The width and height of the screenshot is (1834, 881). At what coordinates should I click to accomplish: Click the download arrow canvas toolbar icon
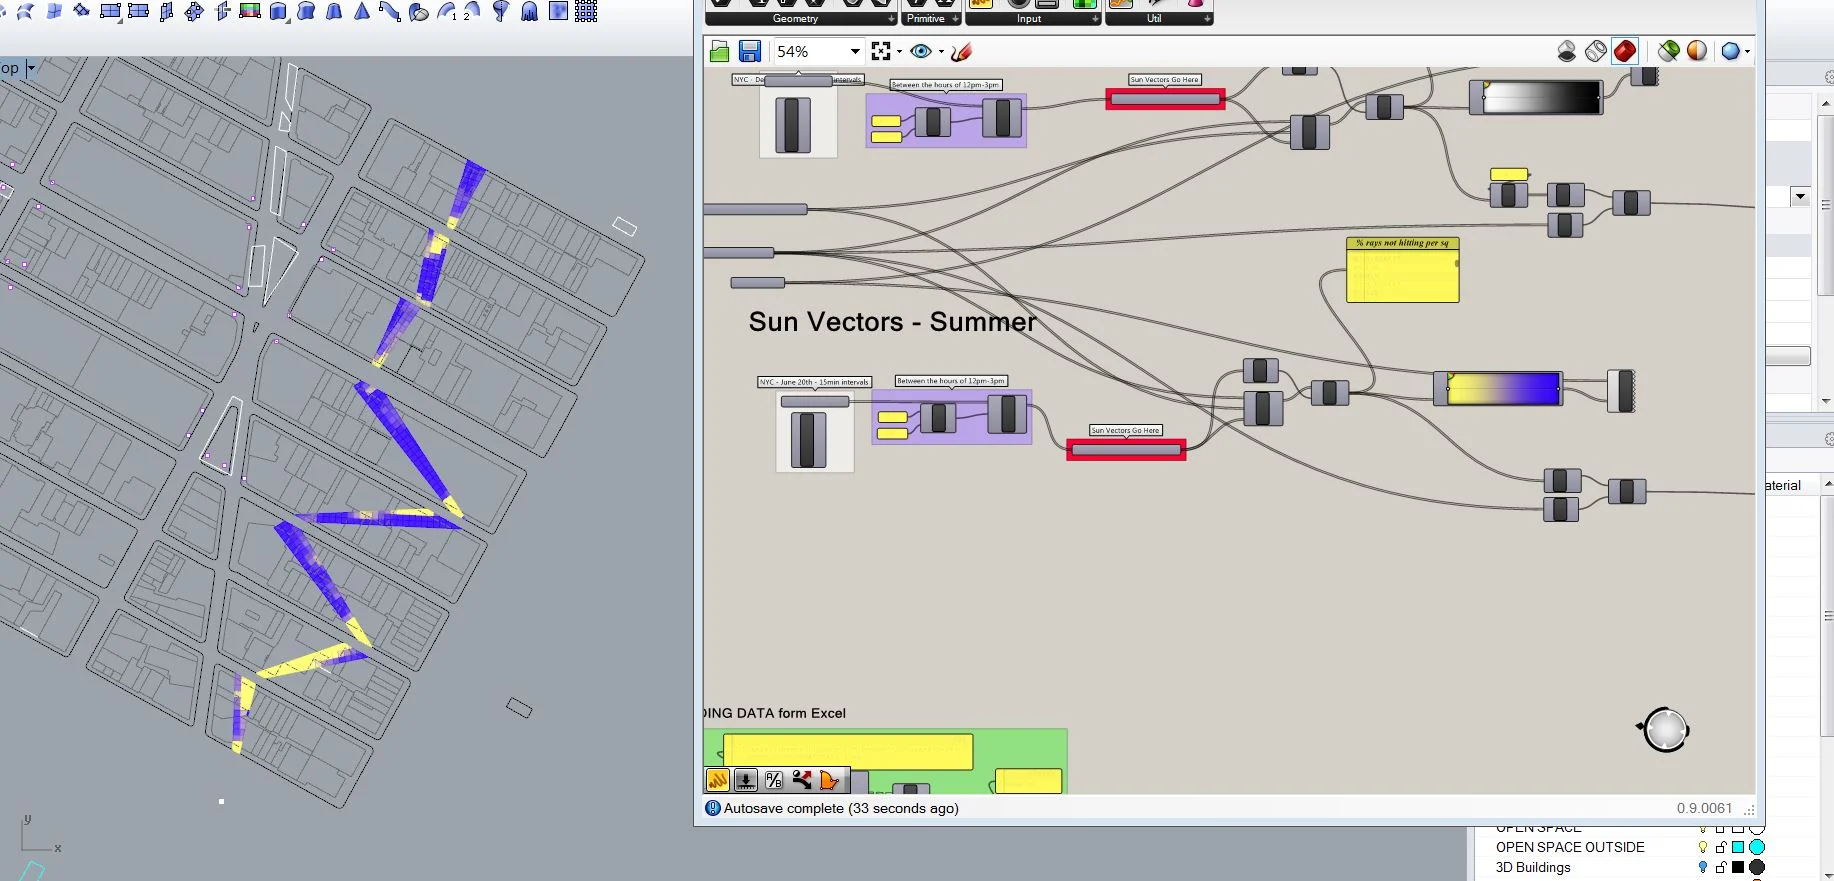point(746,780)
